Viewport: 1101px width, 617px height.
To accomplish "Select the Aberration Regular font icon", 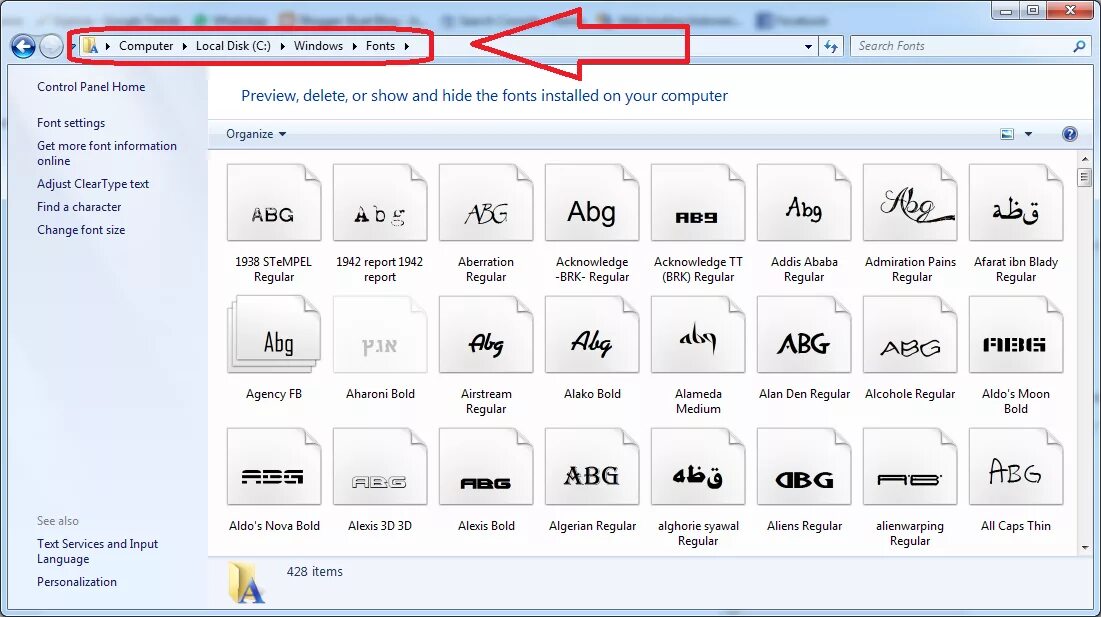I will pos(486,202).
